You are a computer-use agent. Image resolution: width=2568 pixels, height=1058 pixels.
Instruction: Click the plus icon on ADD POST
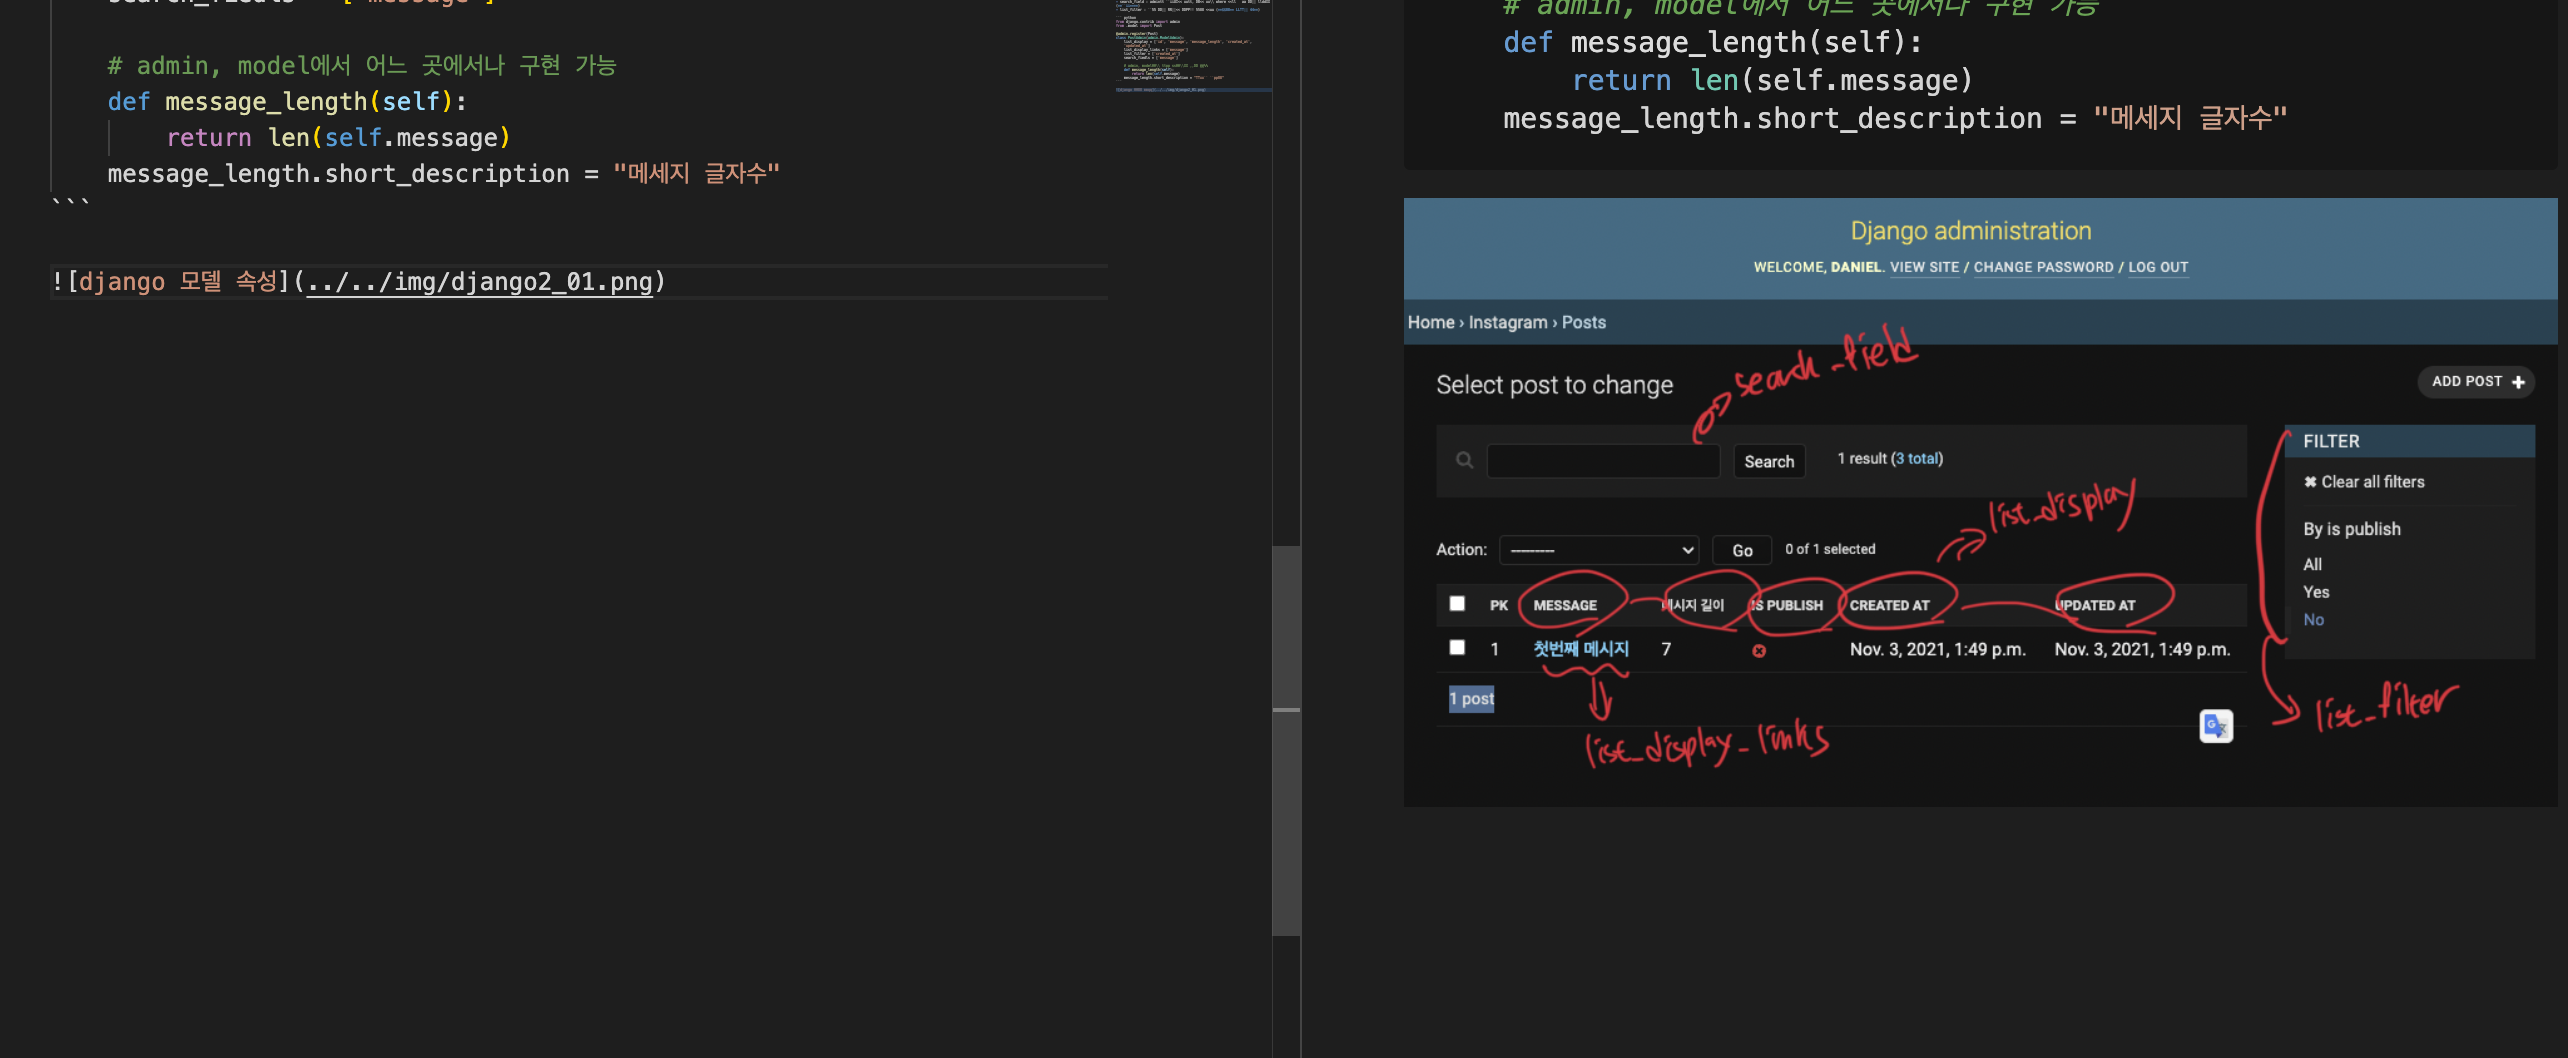[x=2518, y=382]
